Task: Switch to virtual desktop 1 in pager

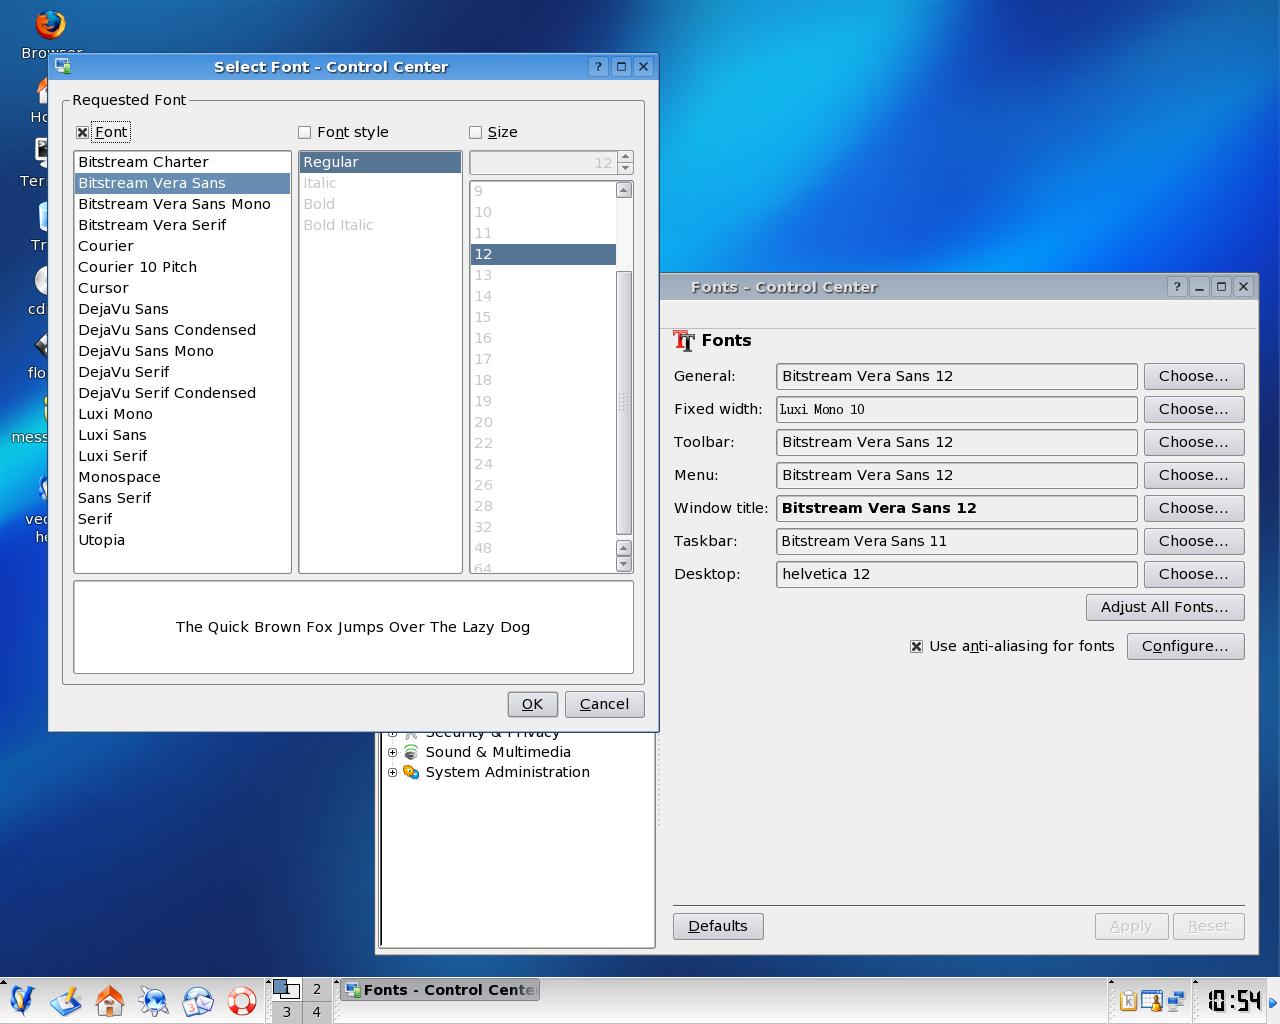Action: tap(287, 989)
